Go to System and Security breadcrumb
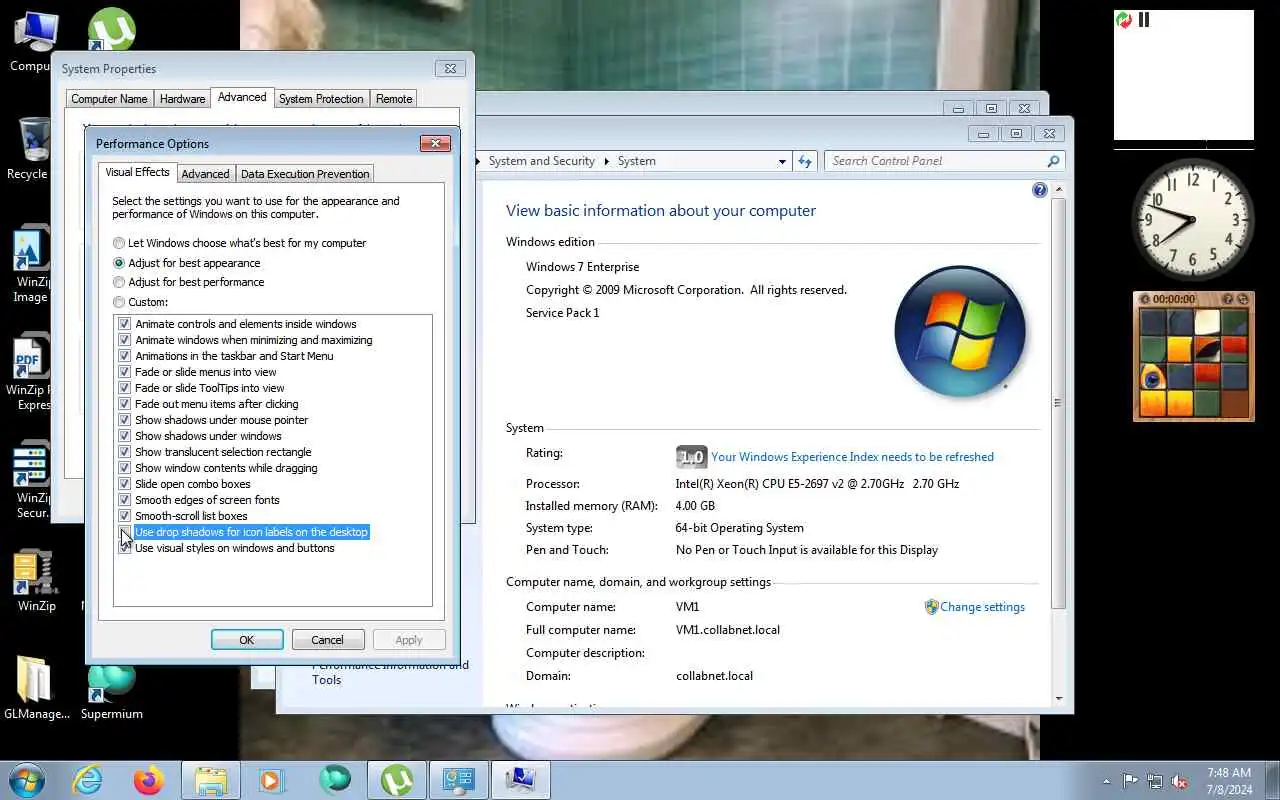This screenshot has height=800, width=1280. click(x=542, y=161)
